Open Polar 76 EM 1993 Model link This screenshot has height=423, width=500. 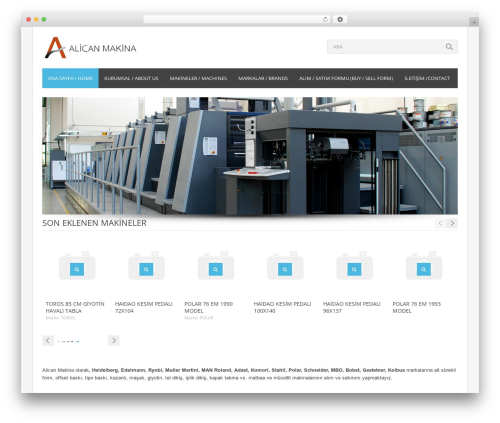(417, 307)
